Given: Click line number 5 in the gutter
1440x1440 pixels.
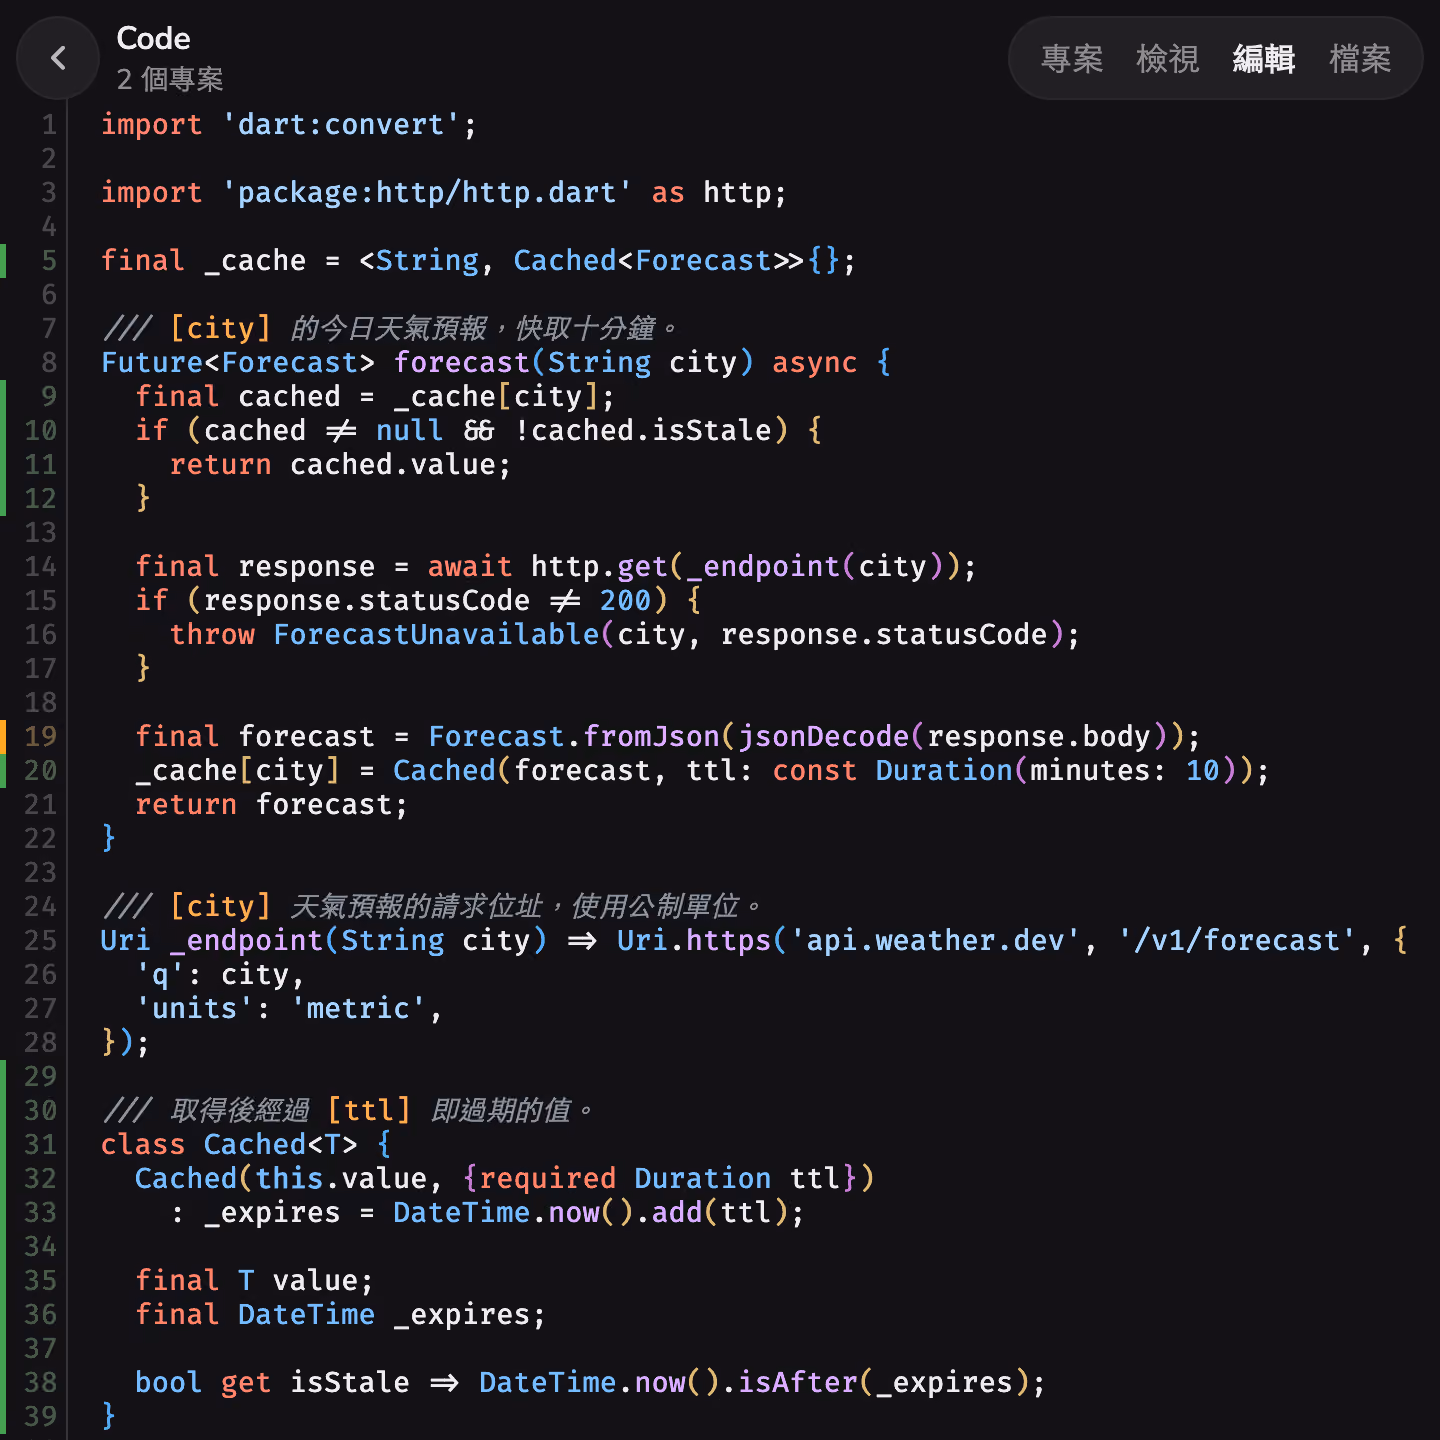Looking at the screenshot, I should click(x=48, y=260).
